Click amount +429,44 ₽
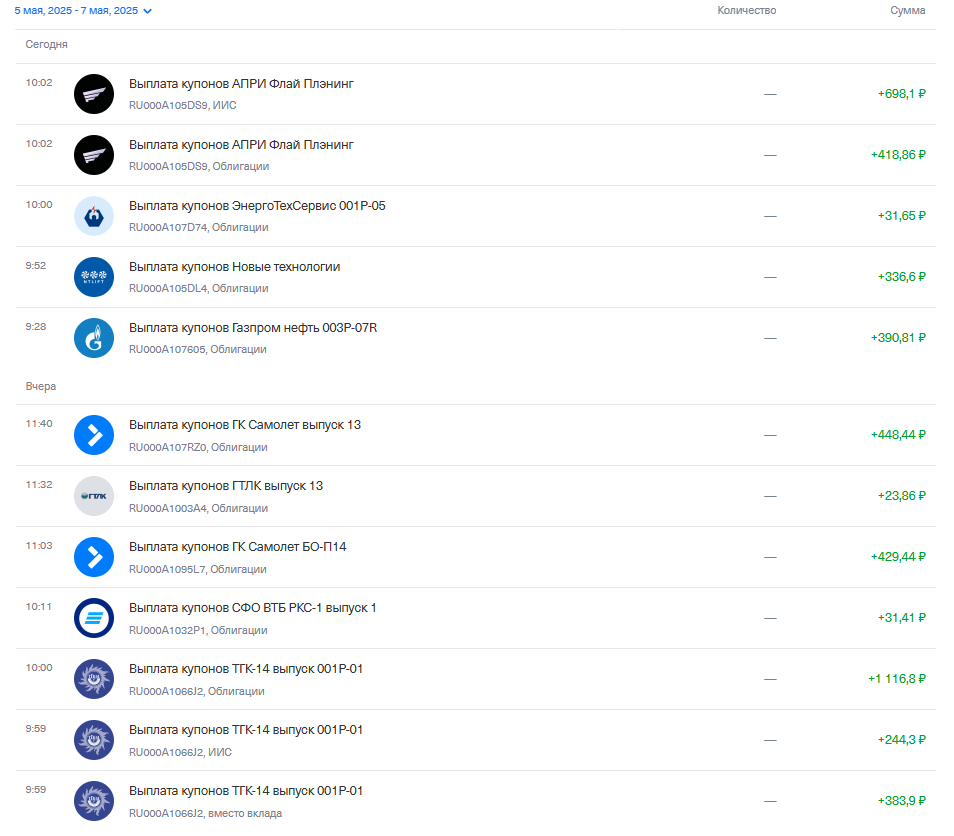This screenshot has width=954, height=836. point(898,556)
